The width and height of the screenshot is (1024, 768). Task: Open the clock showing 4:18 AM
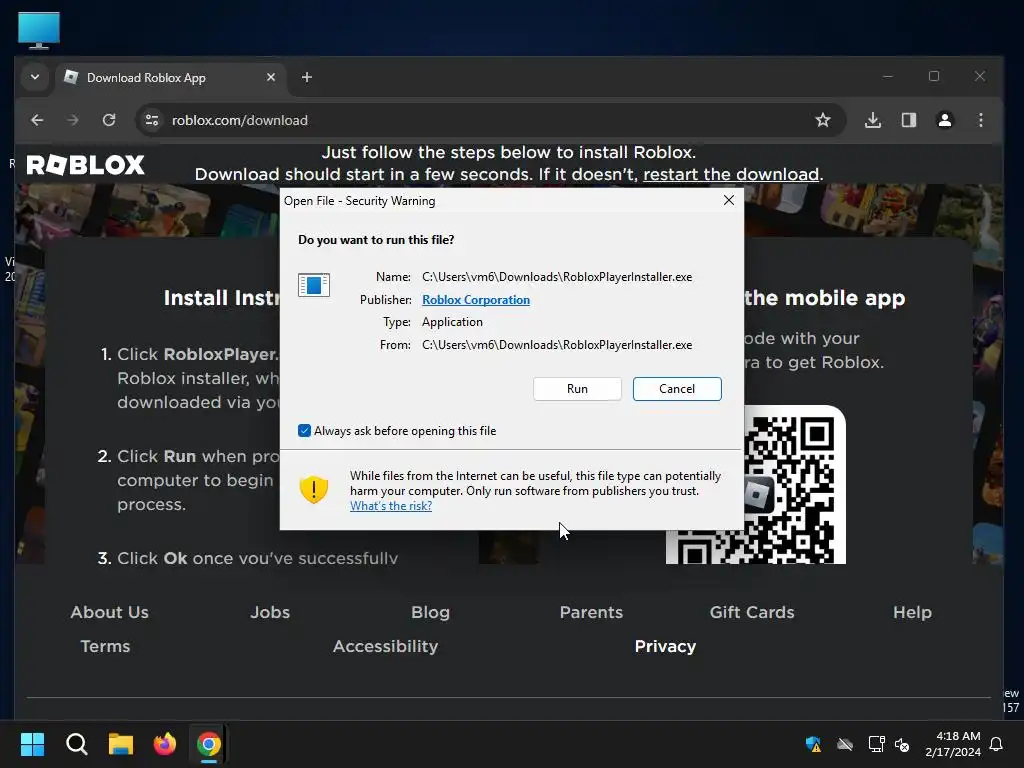[953, 744]
